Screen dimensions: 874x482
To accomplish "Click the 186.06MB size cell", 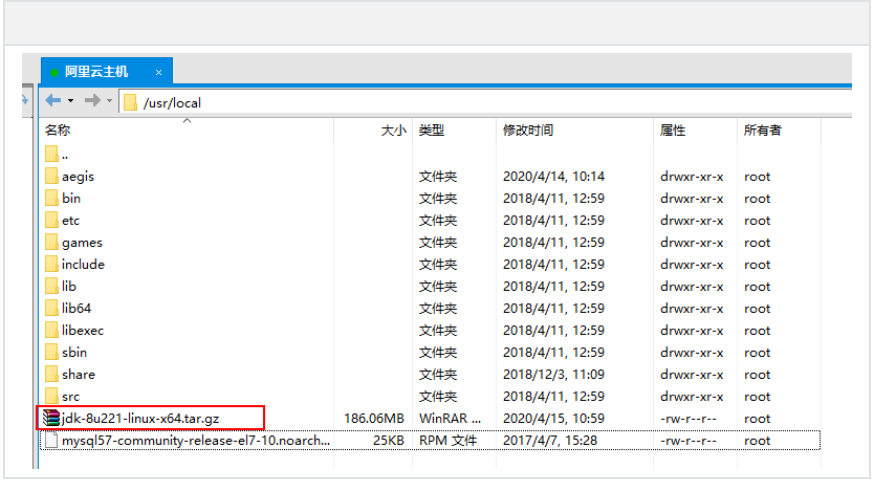I will tap(374, 418).
